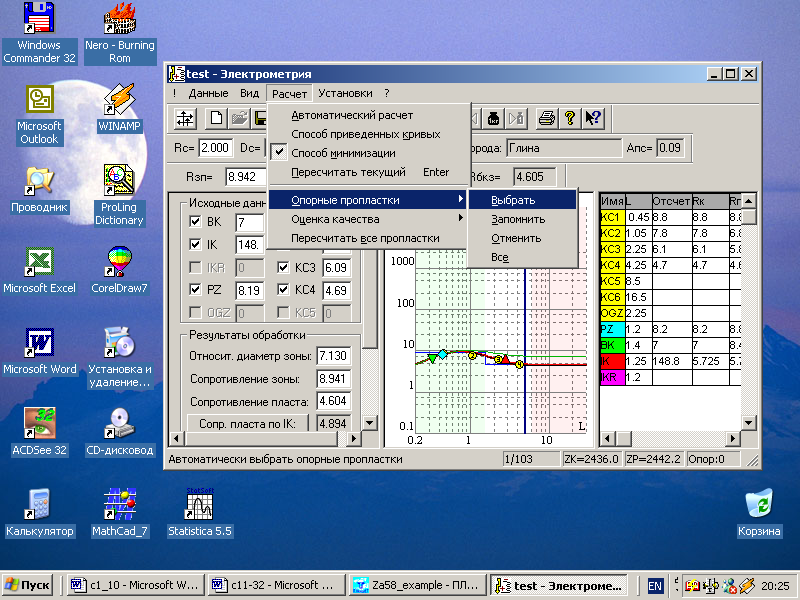Uncheck the IK checkbox
This screenshot has width=800, height=600.
[x=195, y=244]
